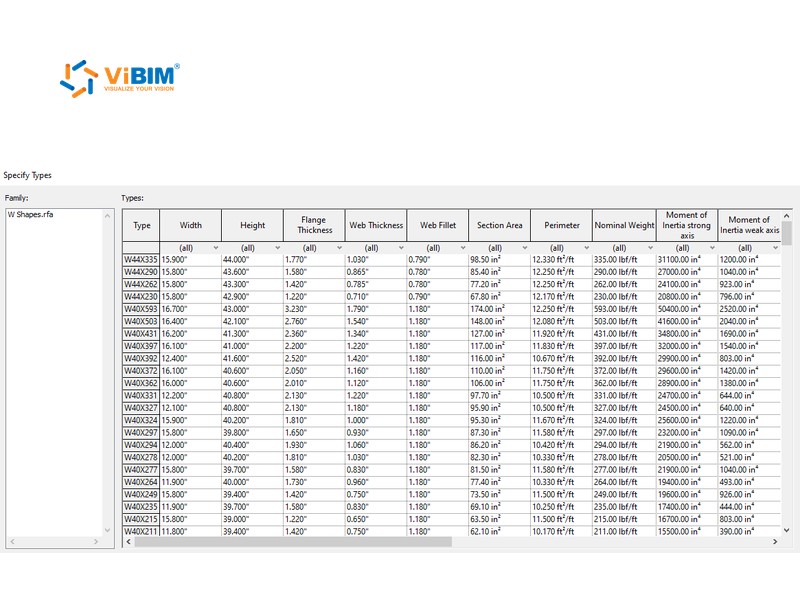Click the Type column header
This screenshot has height=600, width=800.
pos(141,225)
